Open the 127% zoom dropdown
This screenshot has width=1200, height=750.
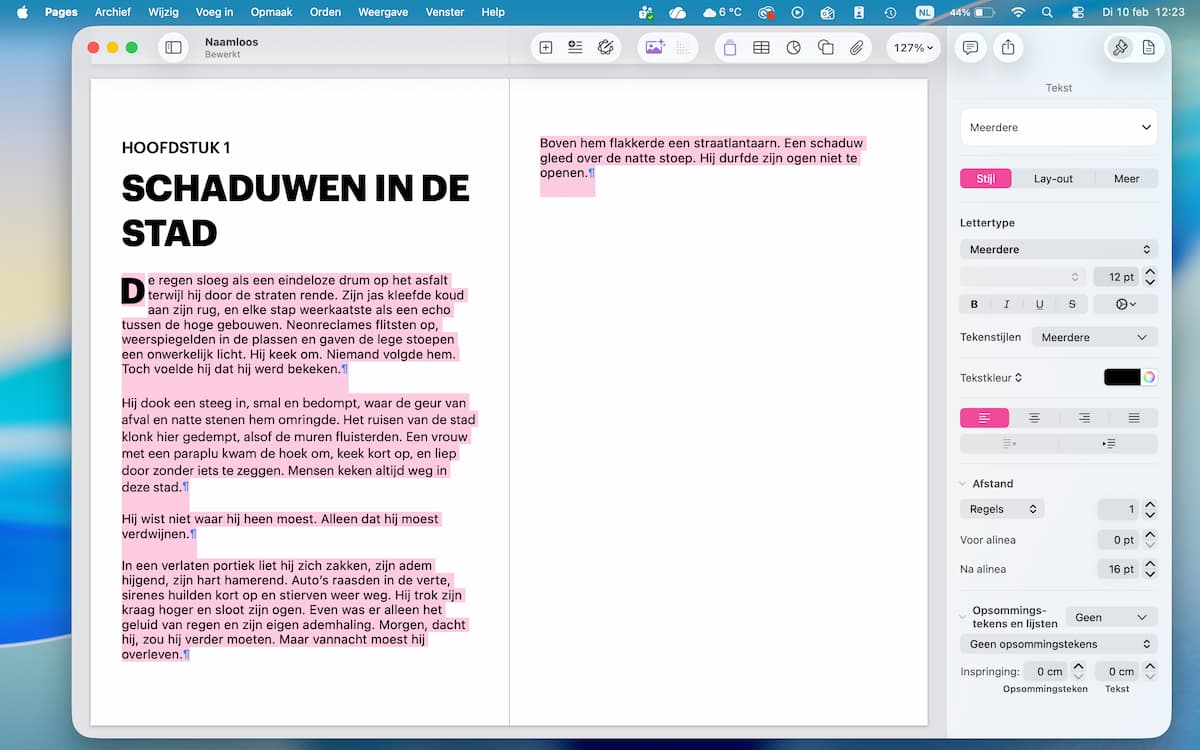914,47
